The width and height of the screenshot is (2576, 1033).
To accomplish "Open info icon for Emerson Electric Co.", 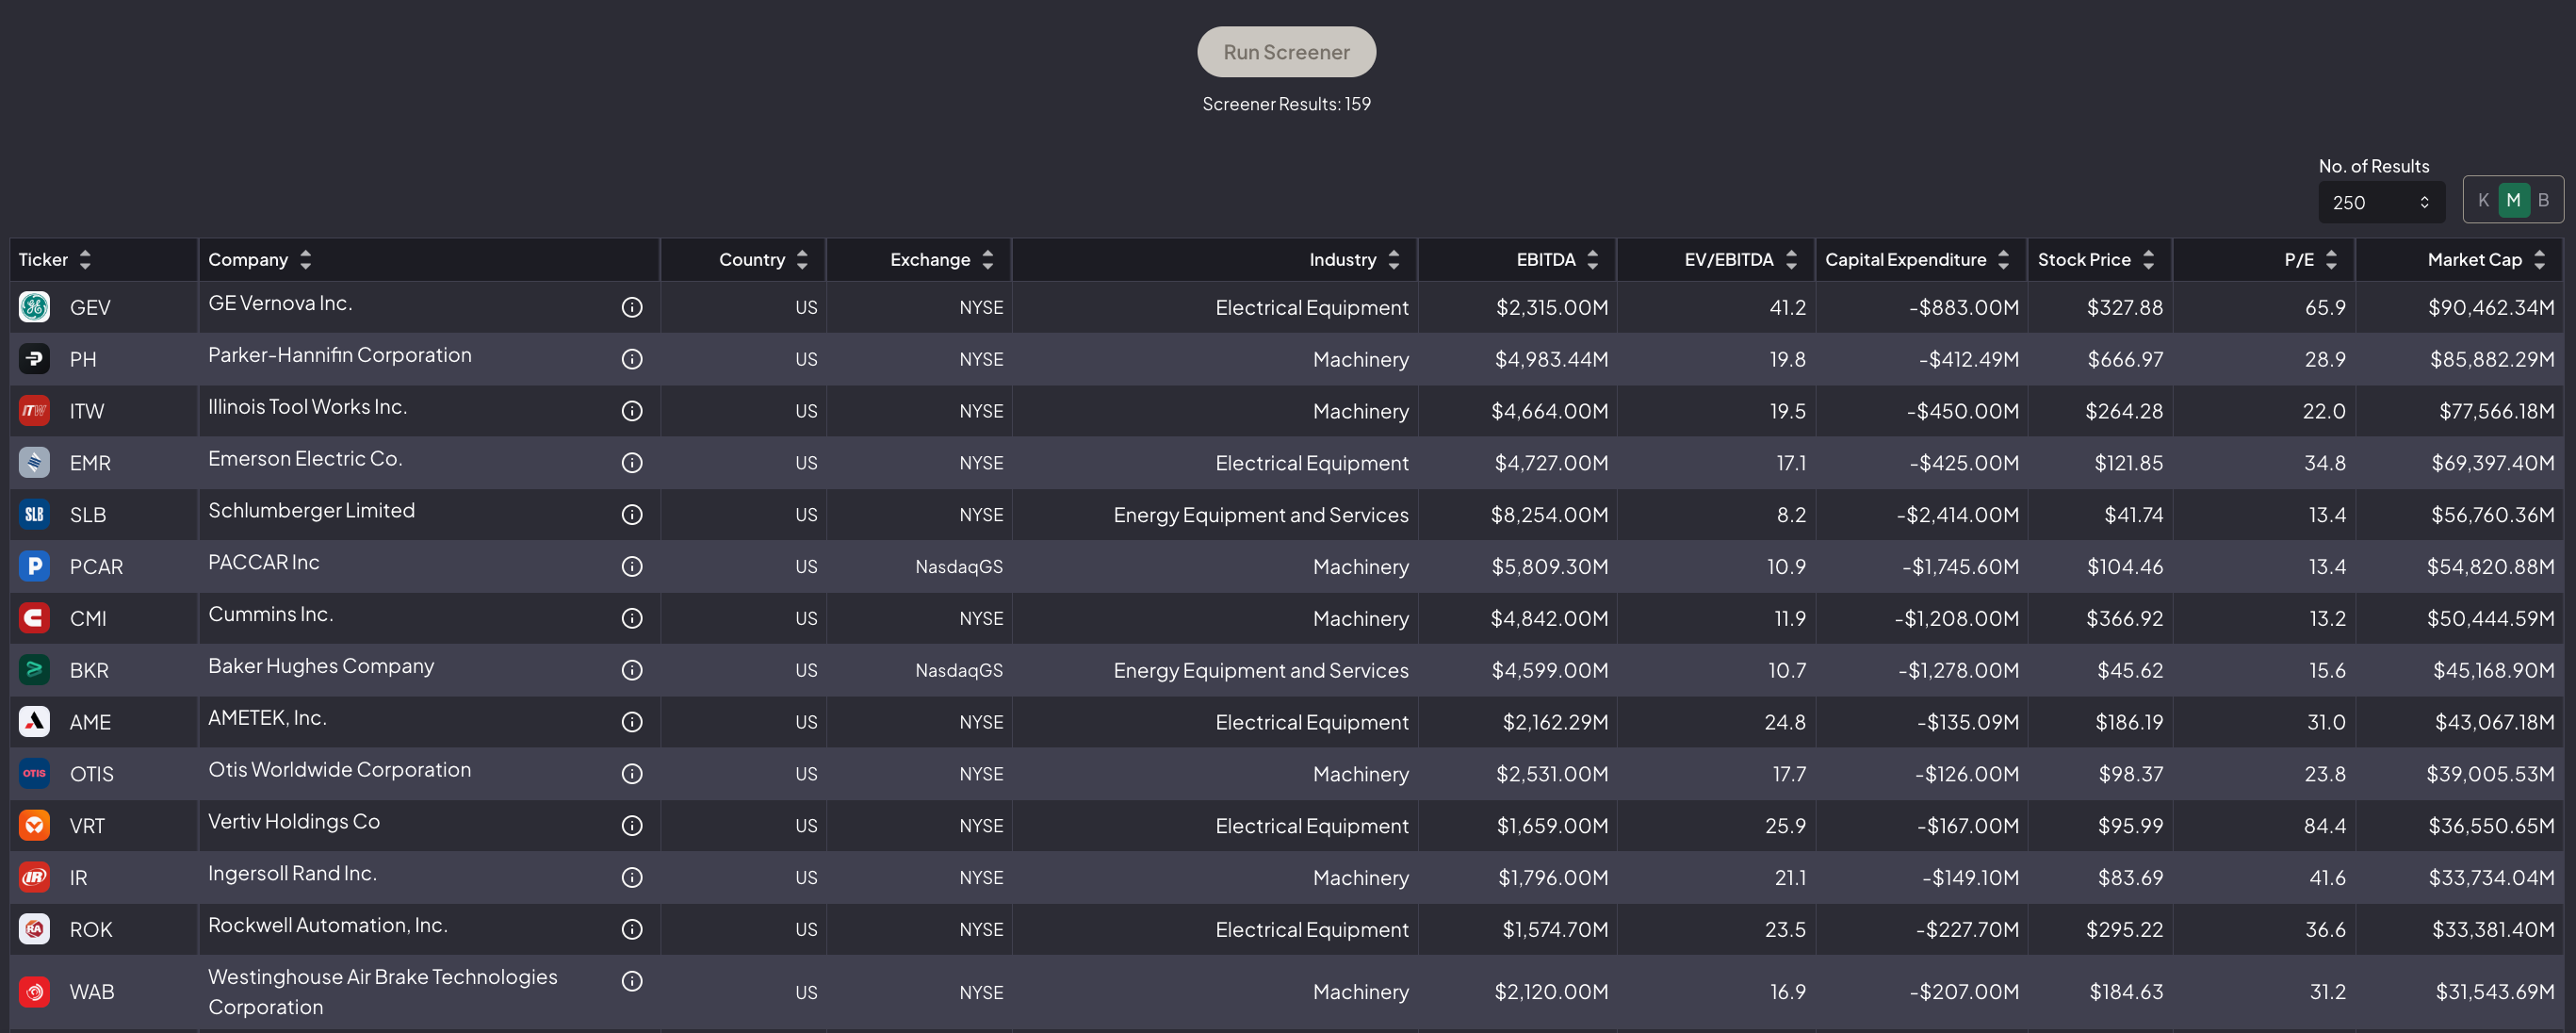I will [632, 463].
